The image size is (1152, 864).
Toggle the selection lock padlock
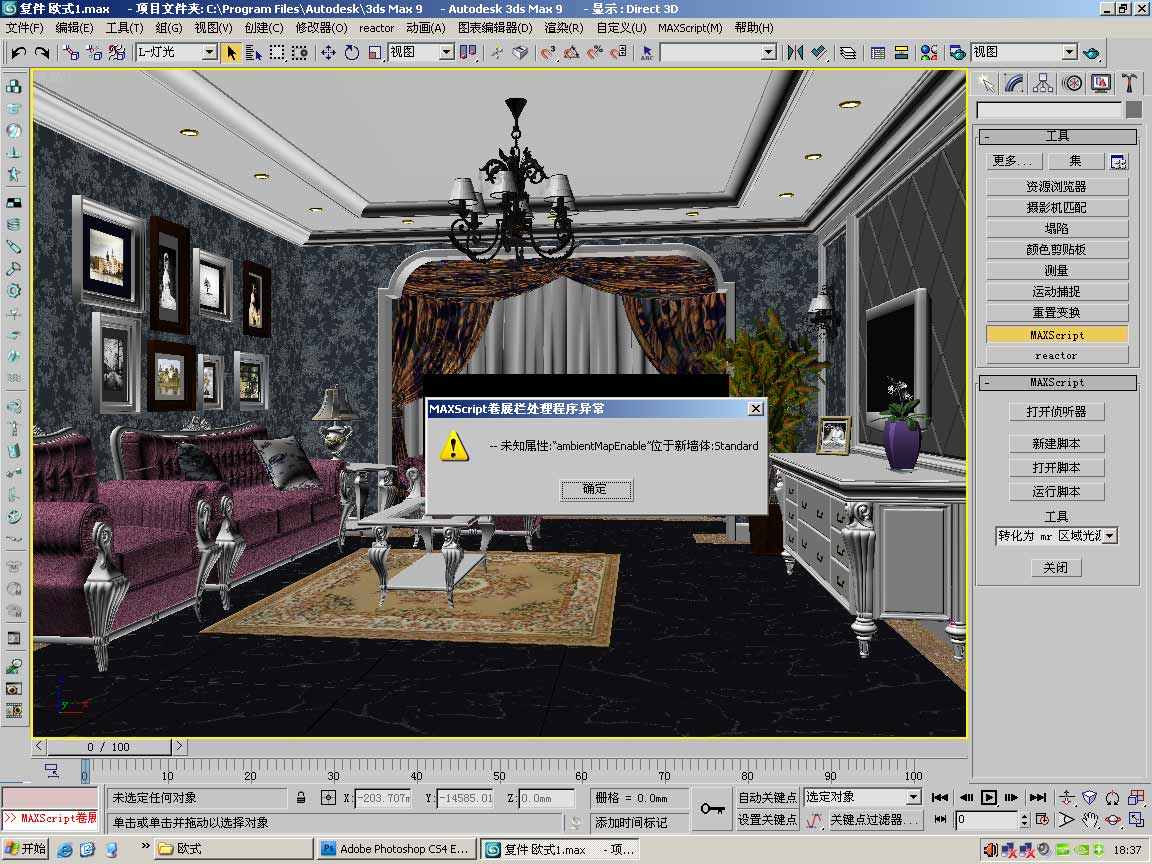pyautogui.click(x=301, y=798)
